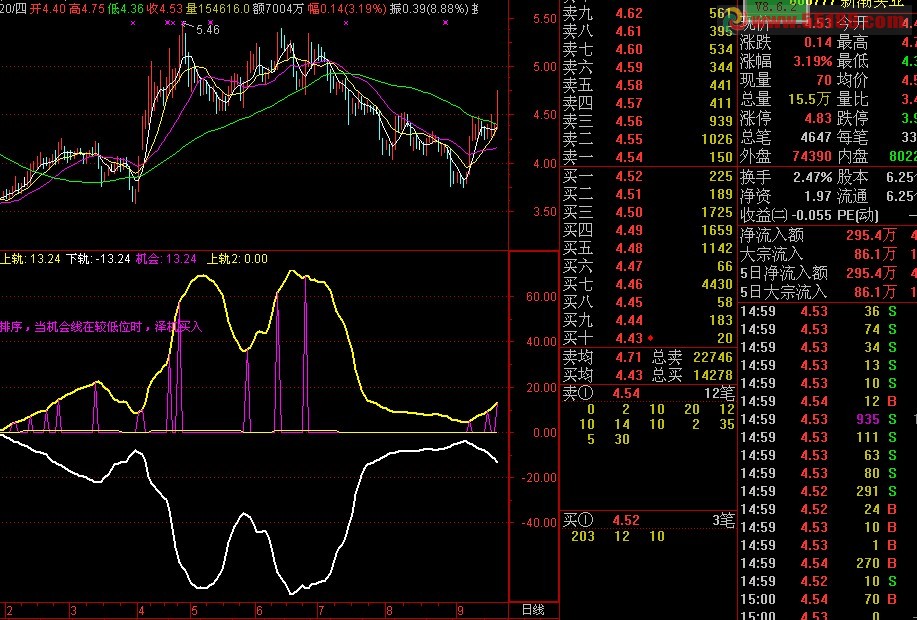Viewport: 917px width, 620px height.
Task: Choose the 买七 bid row at 4.46
Action: [647, 285]
